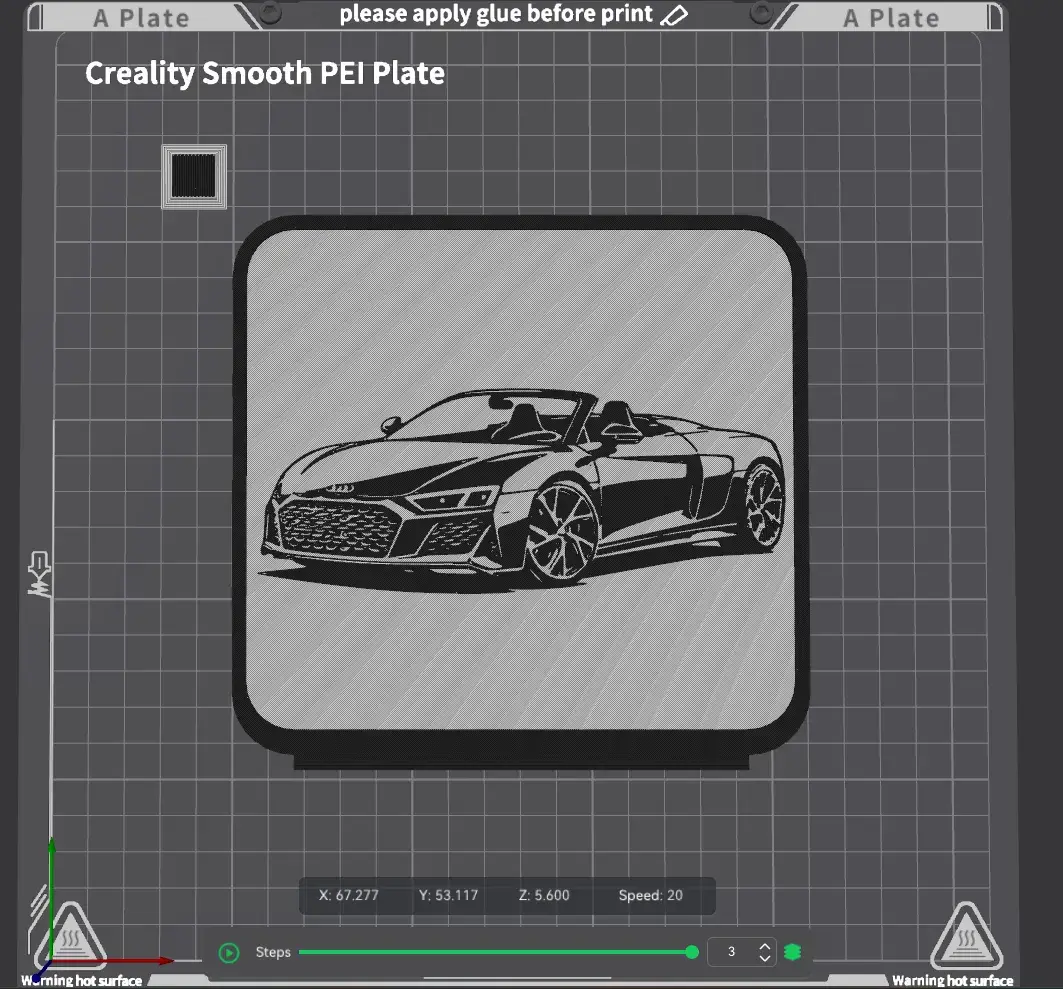The width and height of the screenshot is (1063, 989).
Task: Play the print steps animation
Action: (229, 953)
